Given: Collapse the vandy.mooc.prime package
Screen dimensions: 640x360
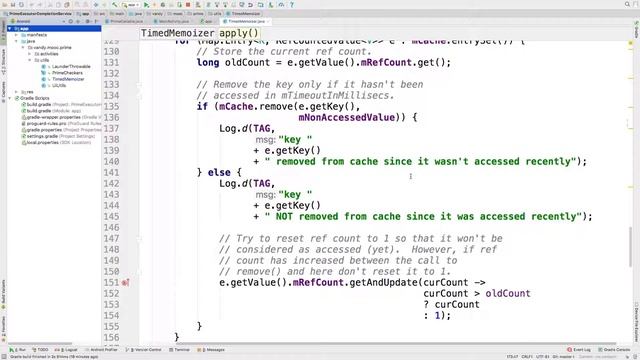Looking at the screenshot, I should tap(23, 48).
